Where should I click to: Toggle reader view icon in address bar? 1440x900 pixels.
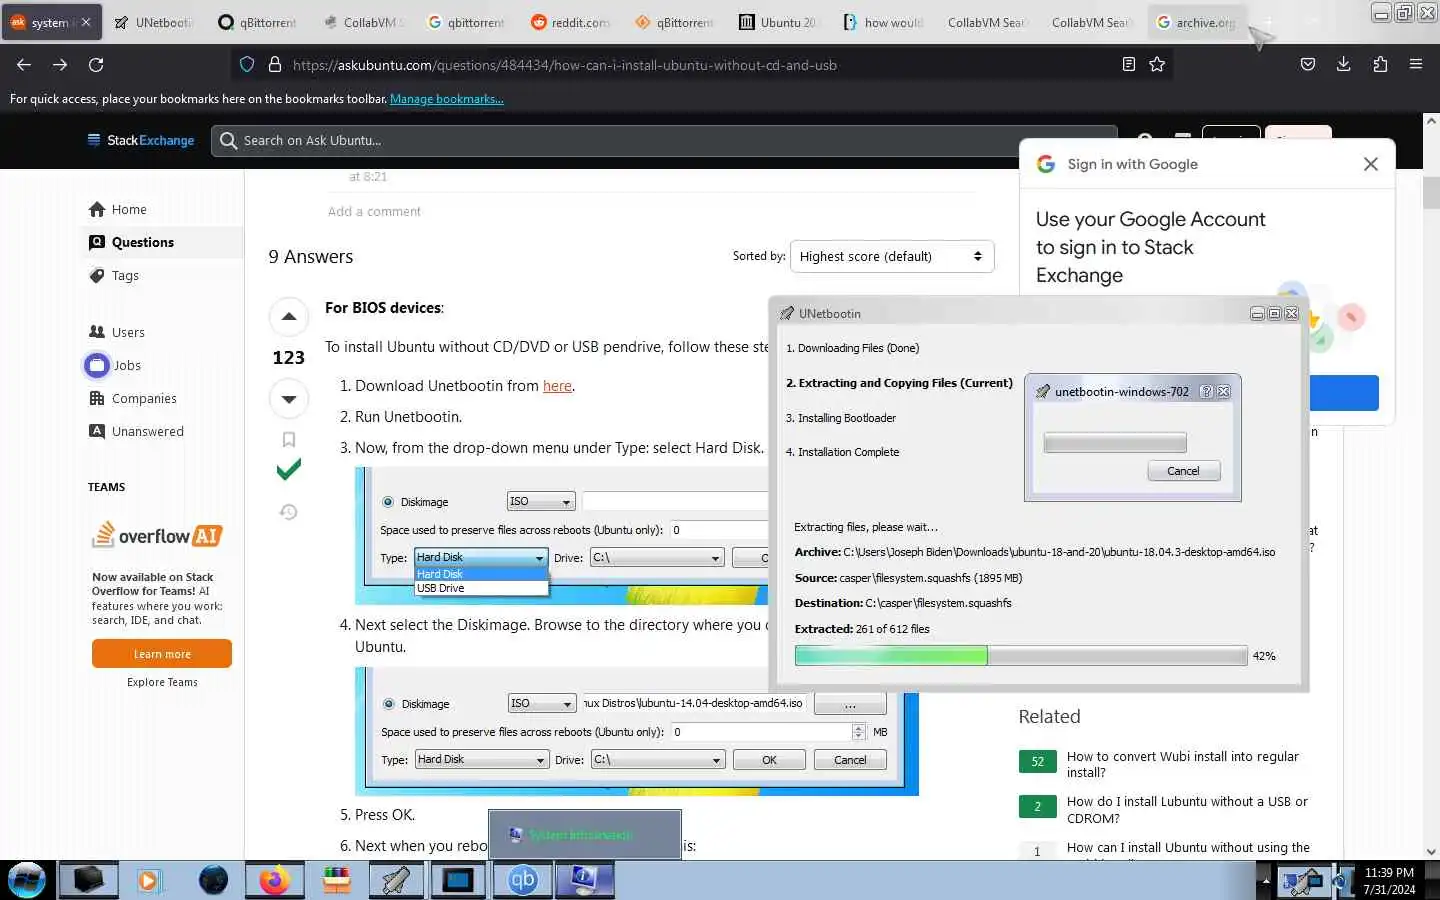pyautogui.click(x=1129, y=65)
